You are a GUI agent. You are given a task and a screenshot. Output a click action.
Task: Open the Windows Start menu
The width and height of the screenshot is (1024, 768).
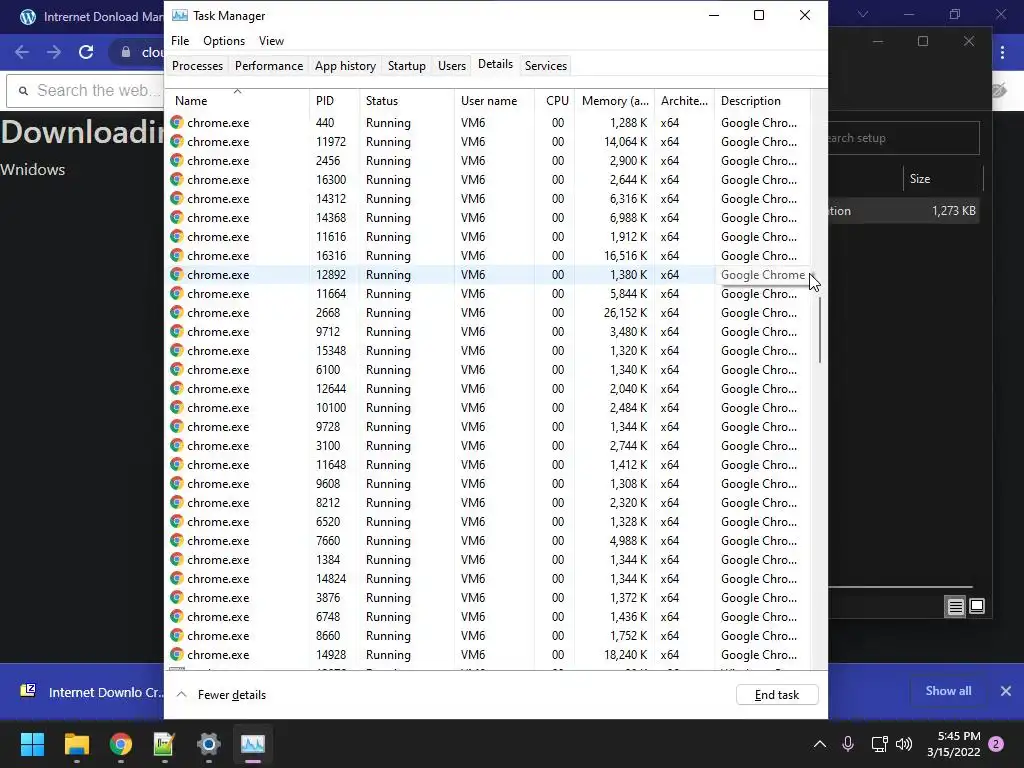[x=32, y=744]
